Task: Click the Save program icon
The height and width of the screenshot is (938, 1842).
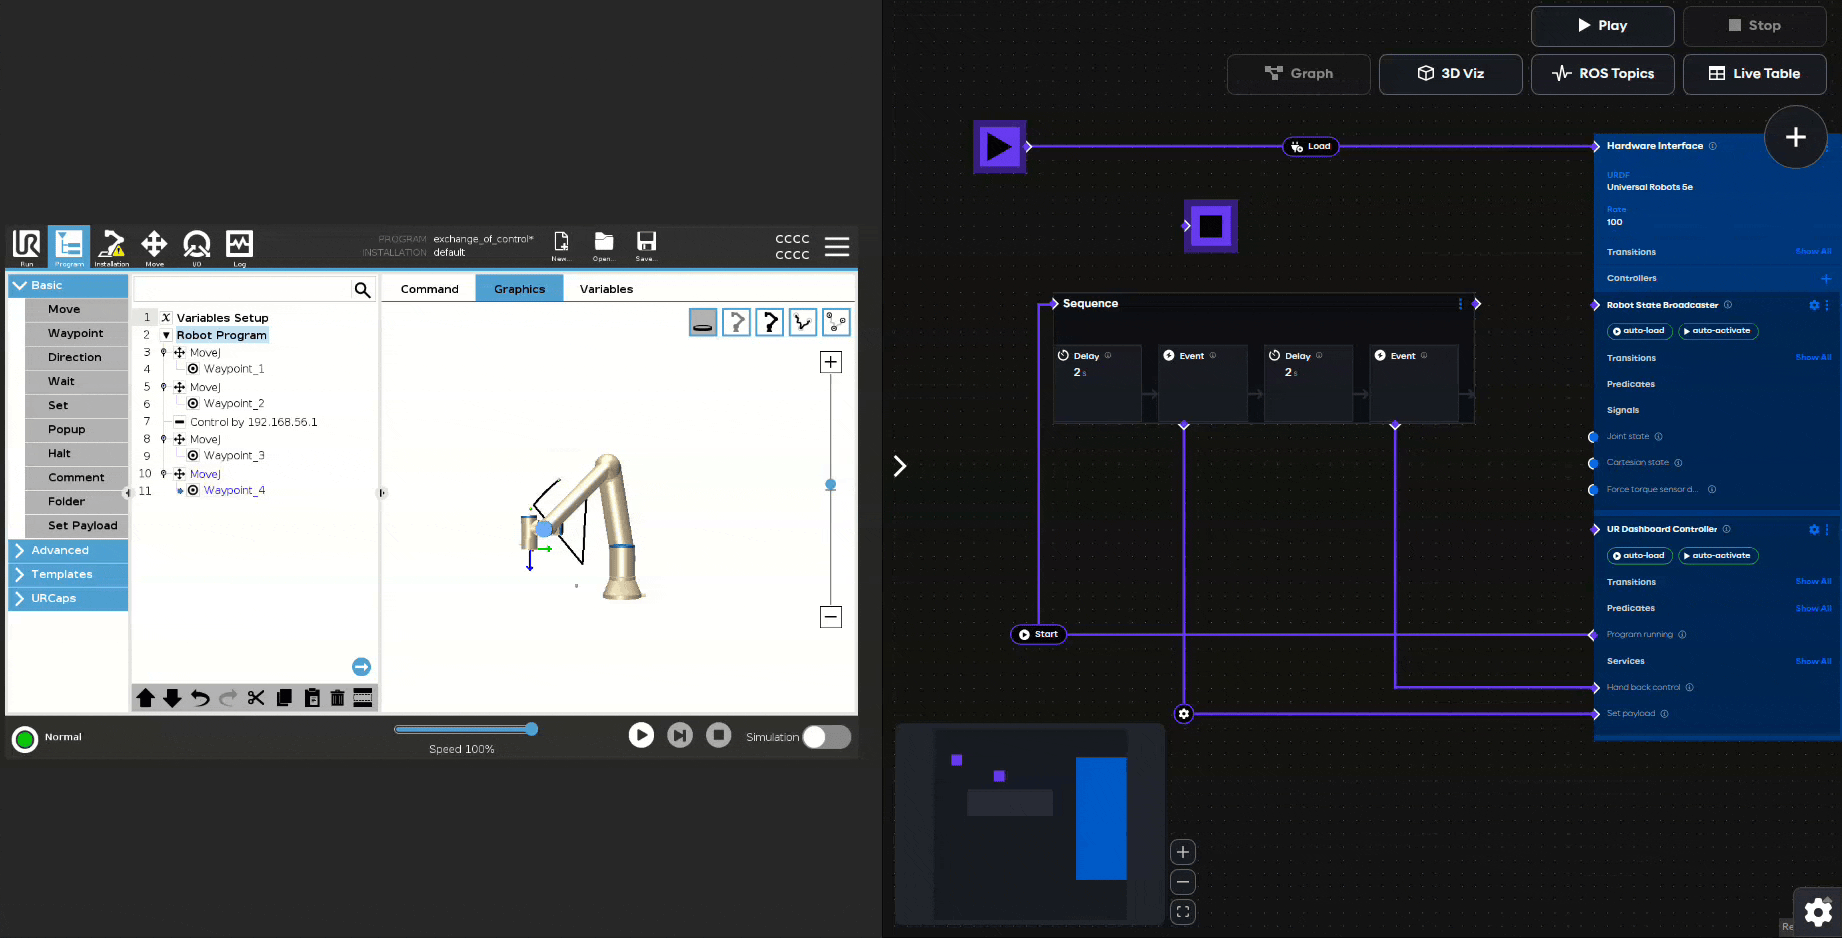Action: 646,245
